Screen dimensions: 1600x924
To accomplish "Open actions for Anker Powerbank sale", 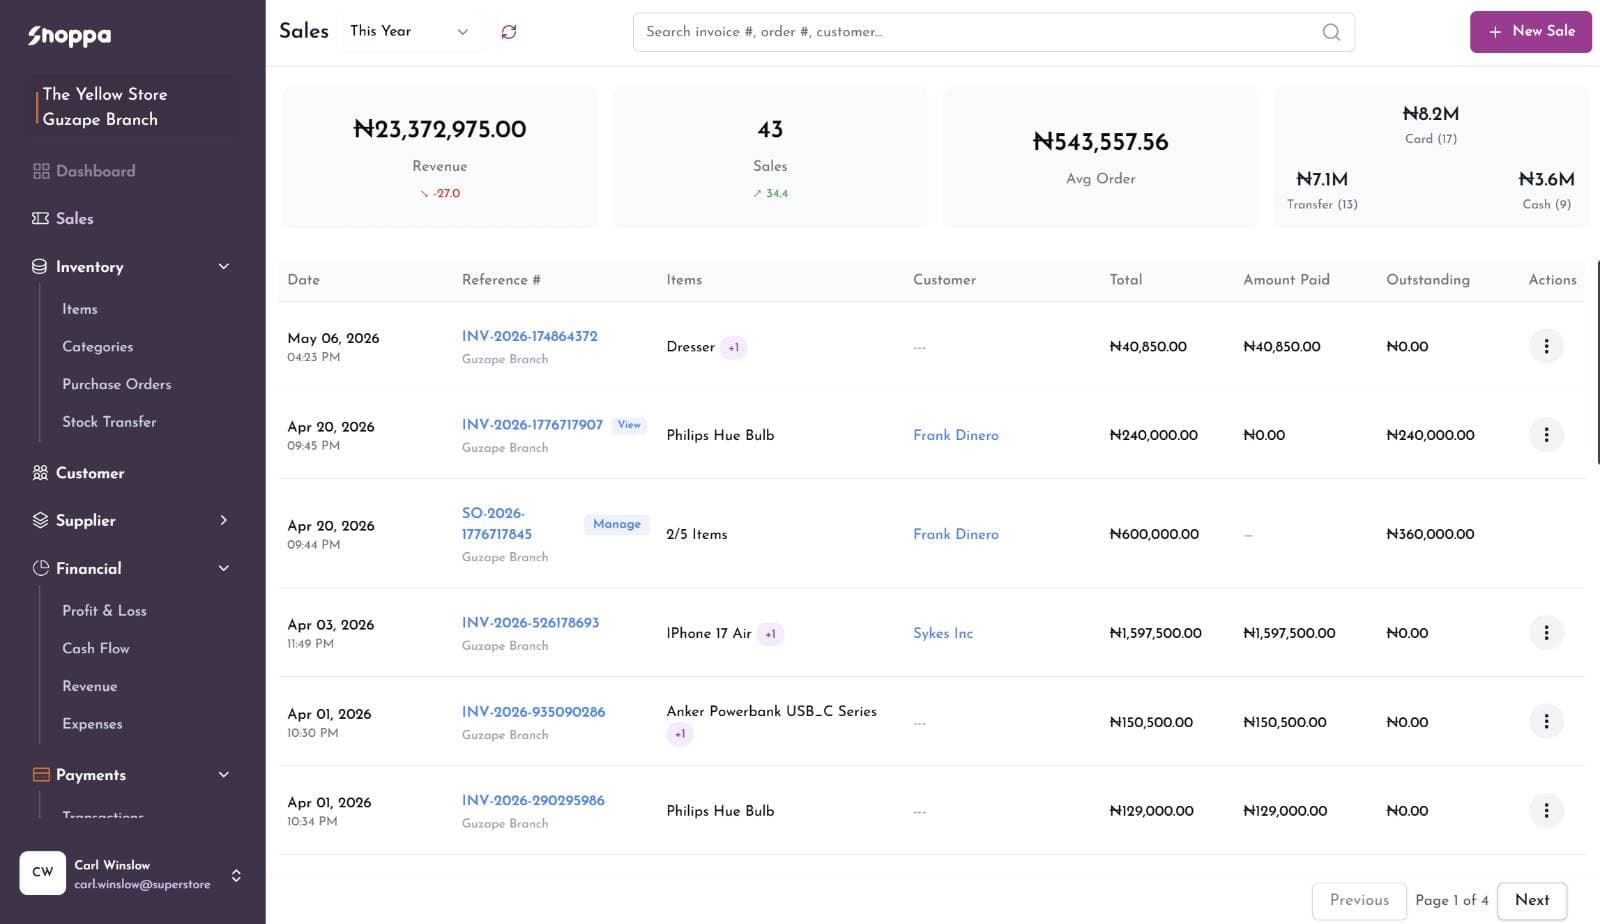I will [x=1546, y=721].
